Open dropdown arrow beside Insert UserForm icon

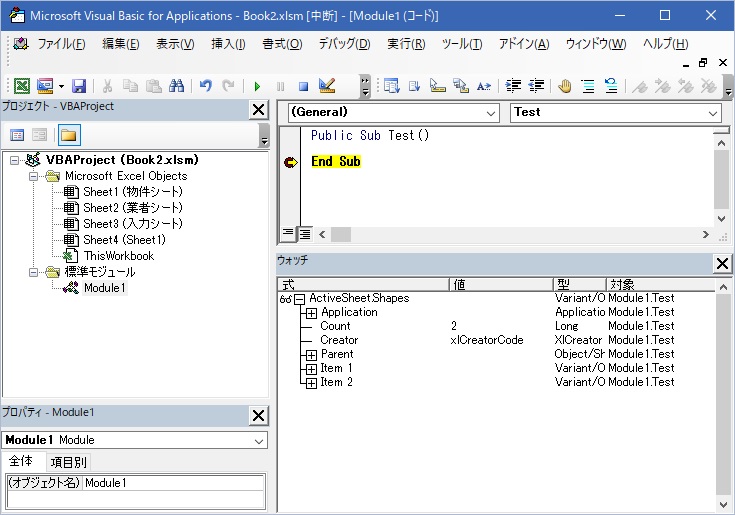click(61, 86)
